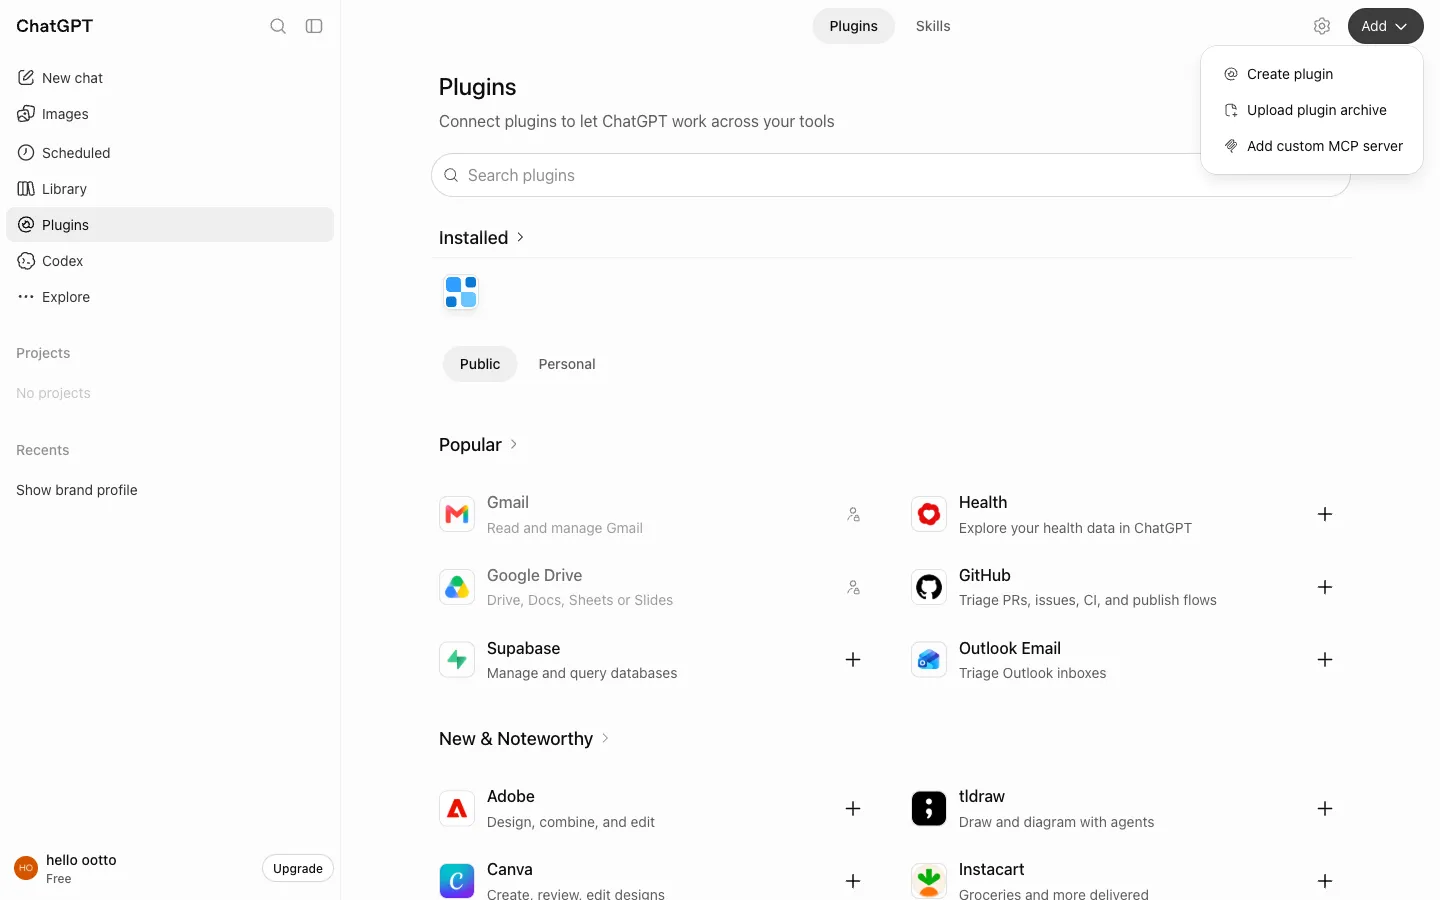Expand the Installed section chevron

click(520, 237)
